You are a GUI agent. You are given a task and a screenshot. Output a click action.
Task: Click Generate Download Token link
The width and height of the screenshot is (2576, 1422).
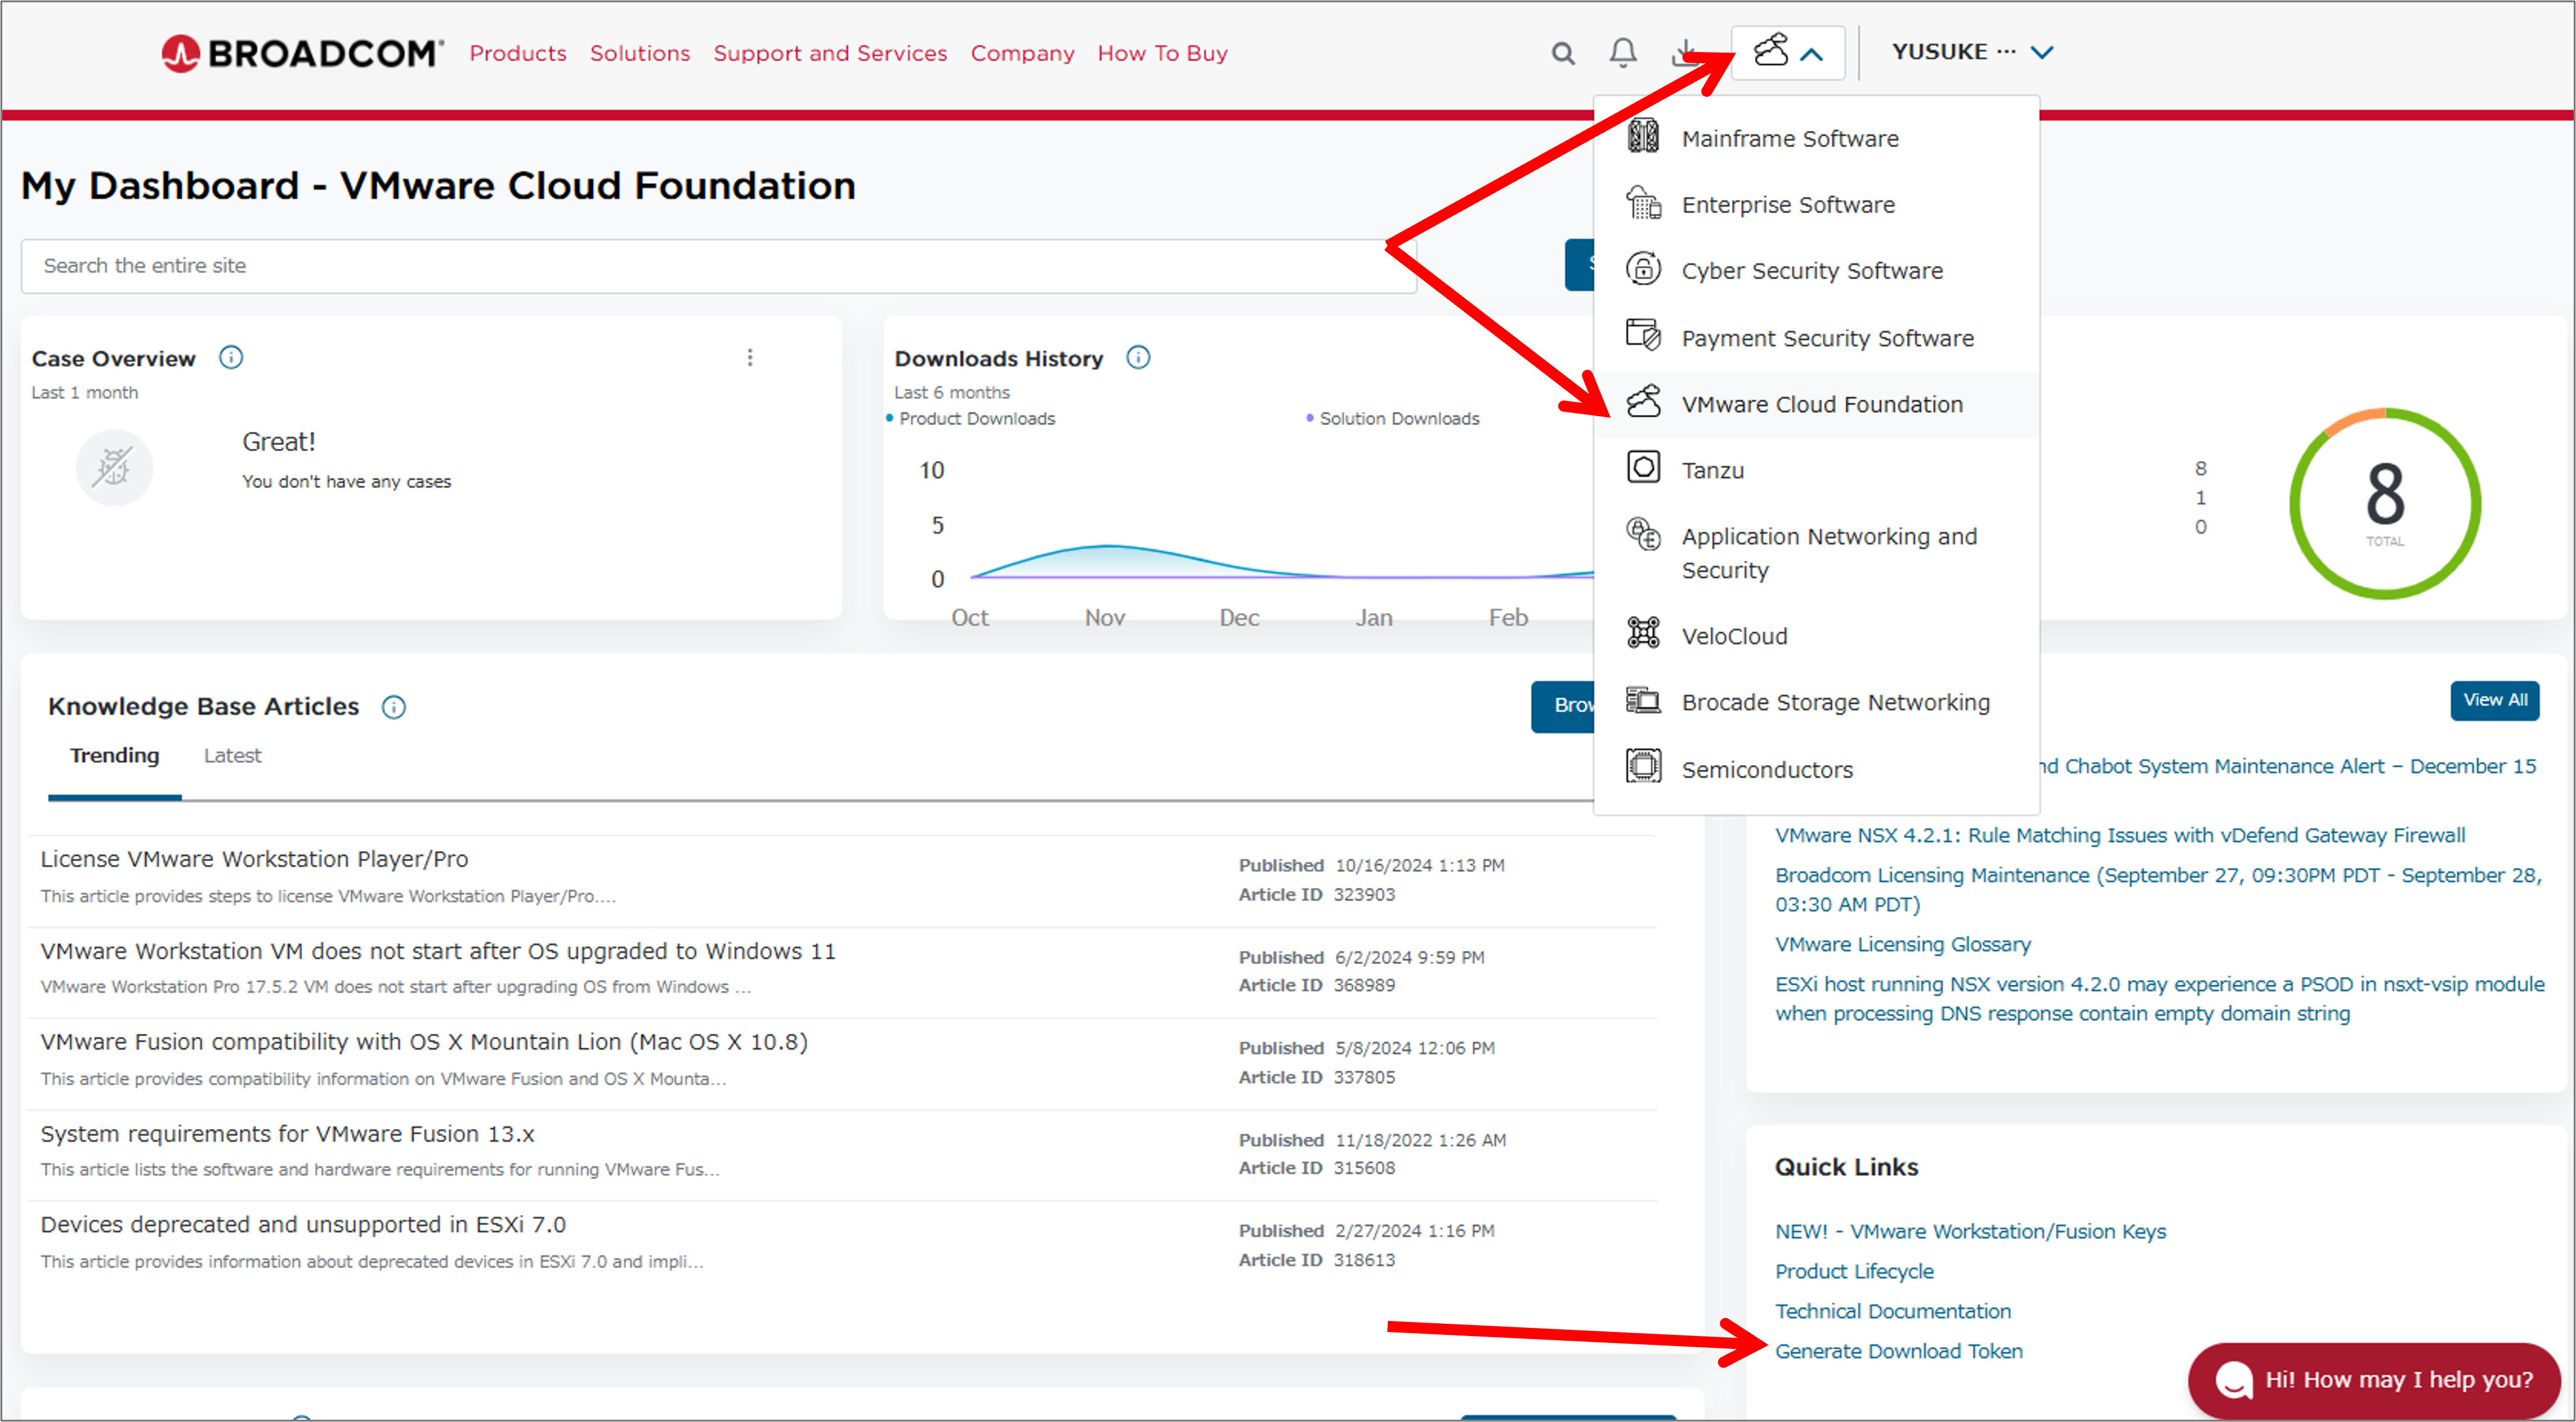(1898, 1351)
